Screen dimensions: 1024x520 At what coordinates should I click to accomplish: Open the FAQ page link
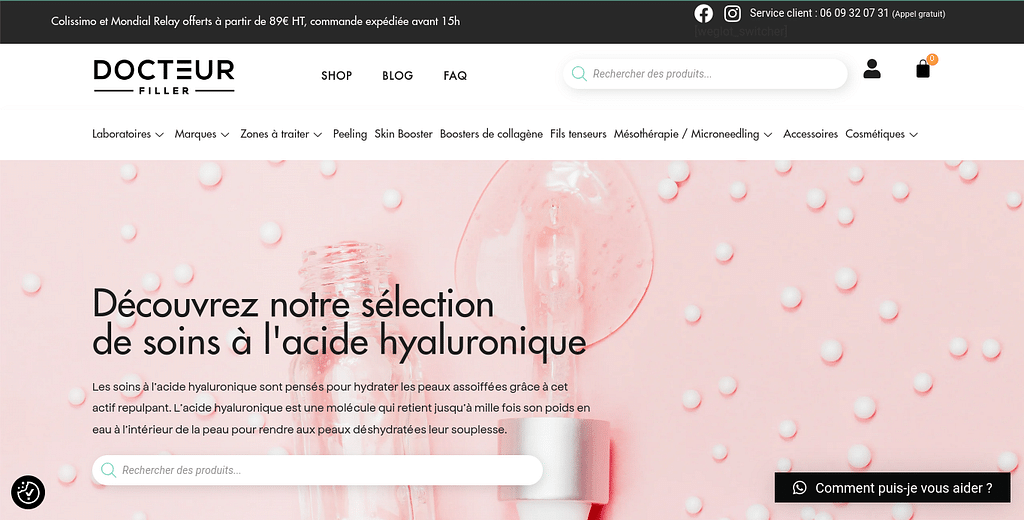pyautogui.click(x=455, y=76)
